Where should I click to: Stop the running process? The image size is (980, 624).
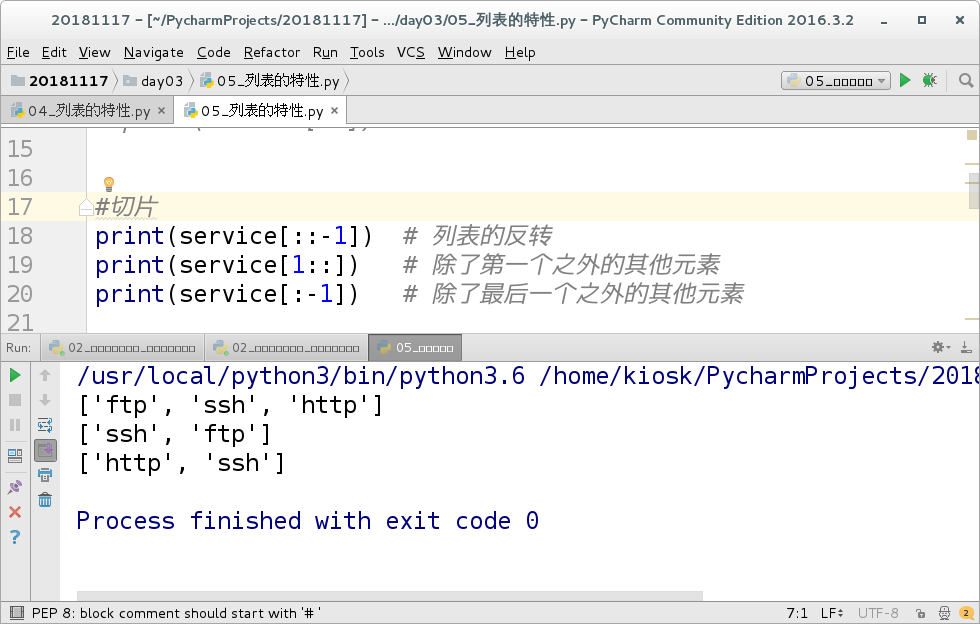14,401
